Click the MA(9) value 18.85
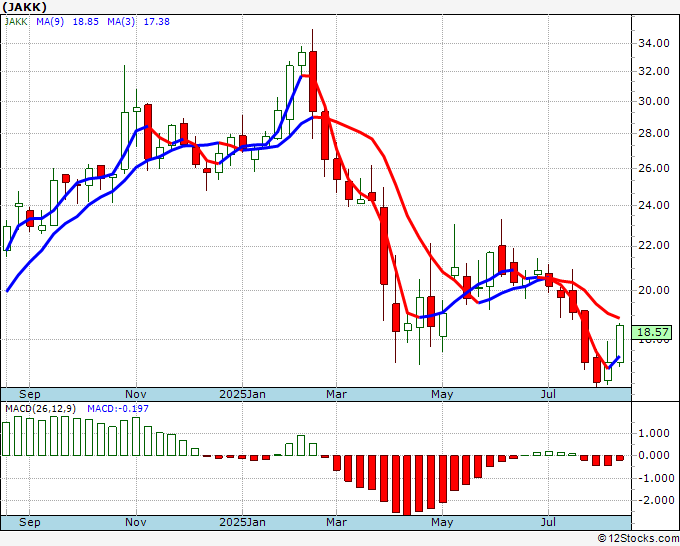Screen dimensions: 680x546 [85, 22]
